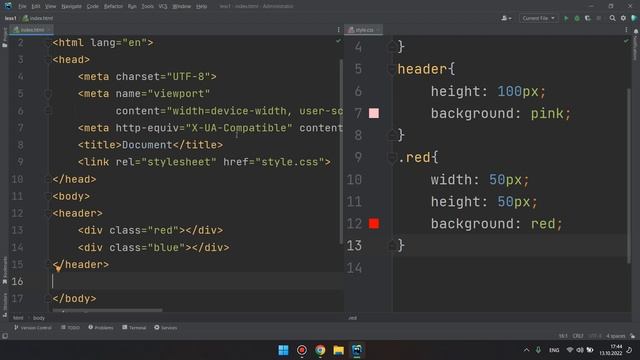Collapse the meta viewport tag at HTML line 5

[48, 94]
